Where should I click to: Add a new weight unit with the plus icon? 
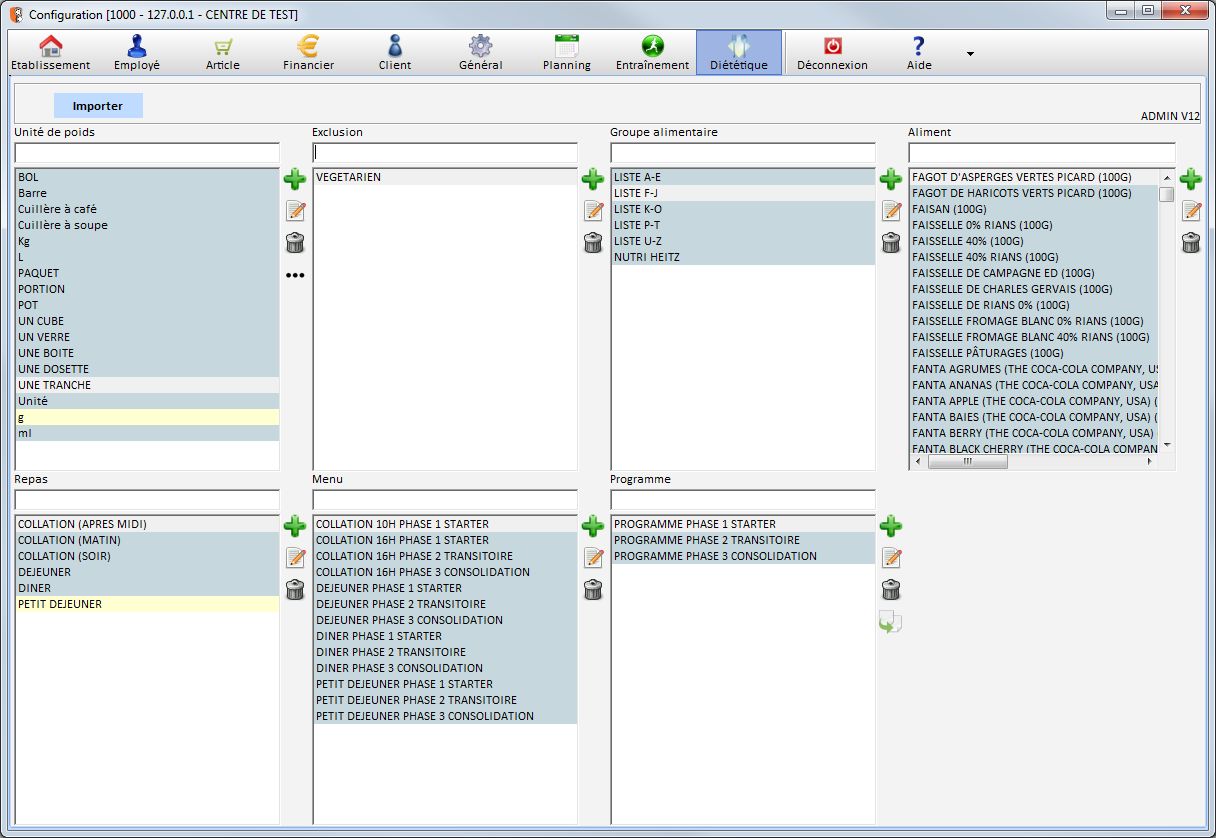coord(294,179)
